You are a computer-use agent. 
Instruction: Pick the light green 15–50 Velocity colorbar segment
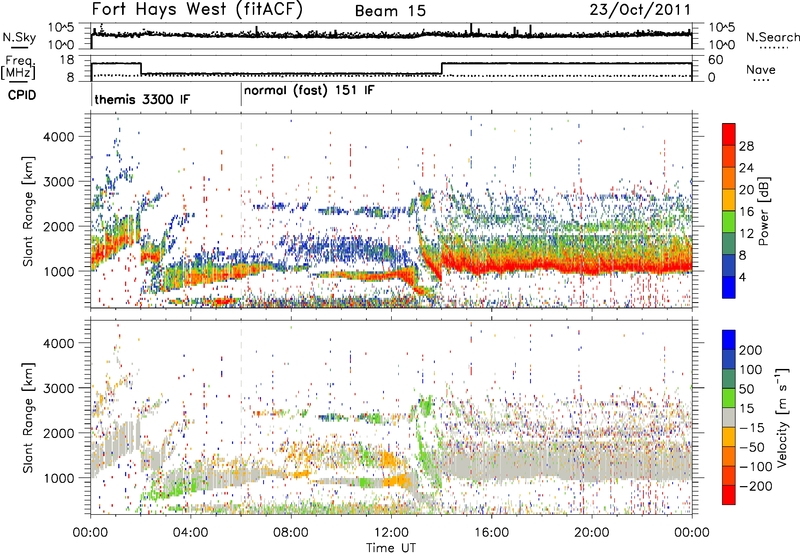(x=729, y=398)
